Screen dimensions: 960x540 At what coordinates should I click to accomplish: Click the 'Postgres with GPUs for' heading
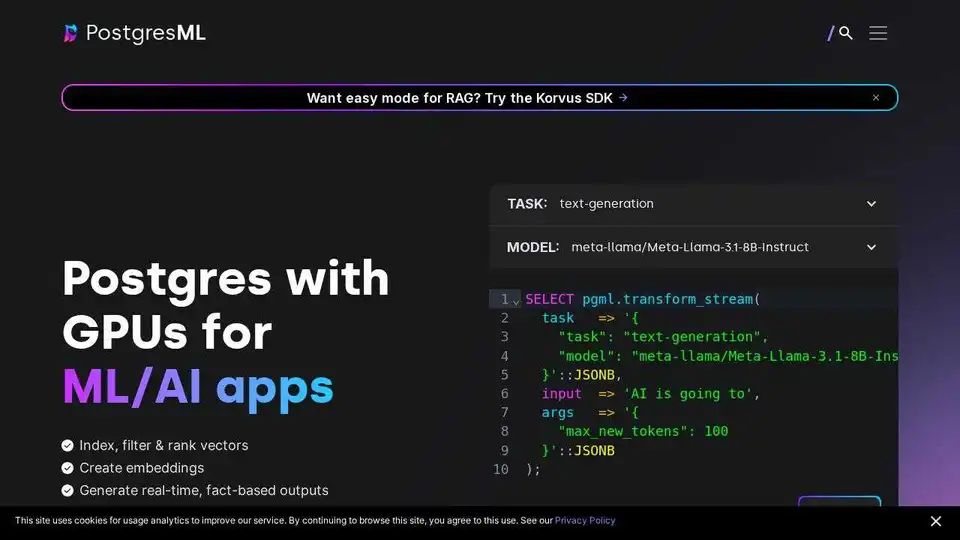(x=226, y=305)
